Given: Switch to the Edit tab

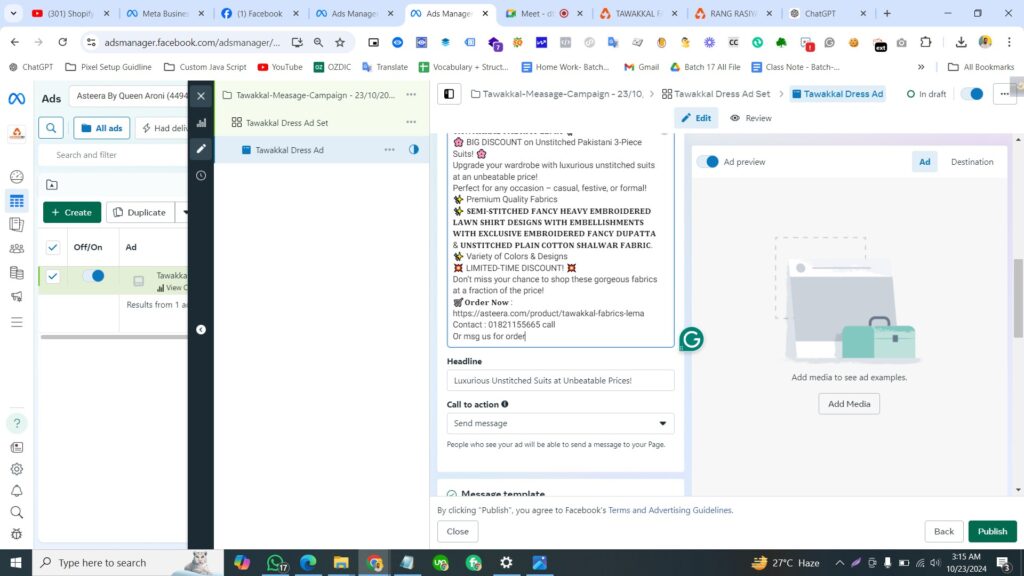Looking at the screenshot, I should 696,118.
